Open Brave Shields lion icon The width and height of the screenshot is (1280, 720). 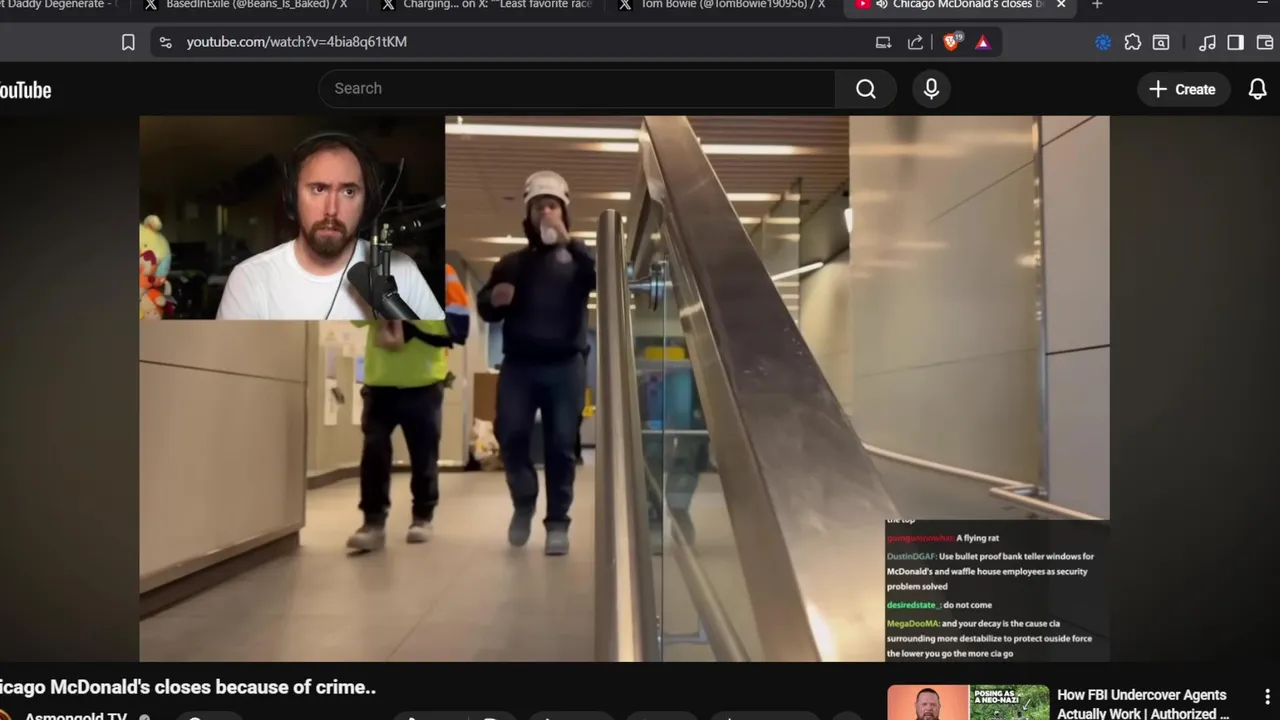coord(951,42)
